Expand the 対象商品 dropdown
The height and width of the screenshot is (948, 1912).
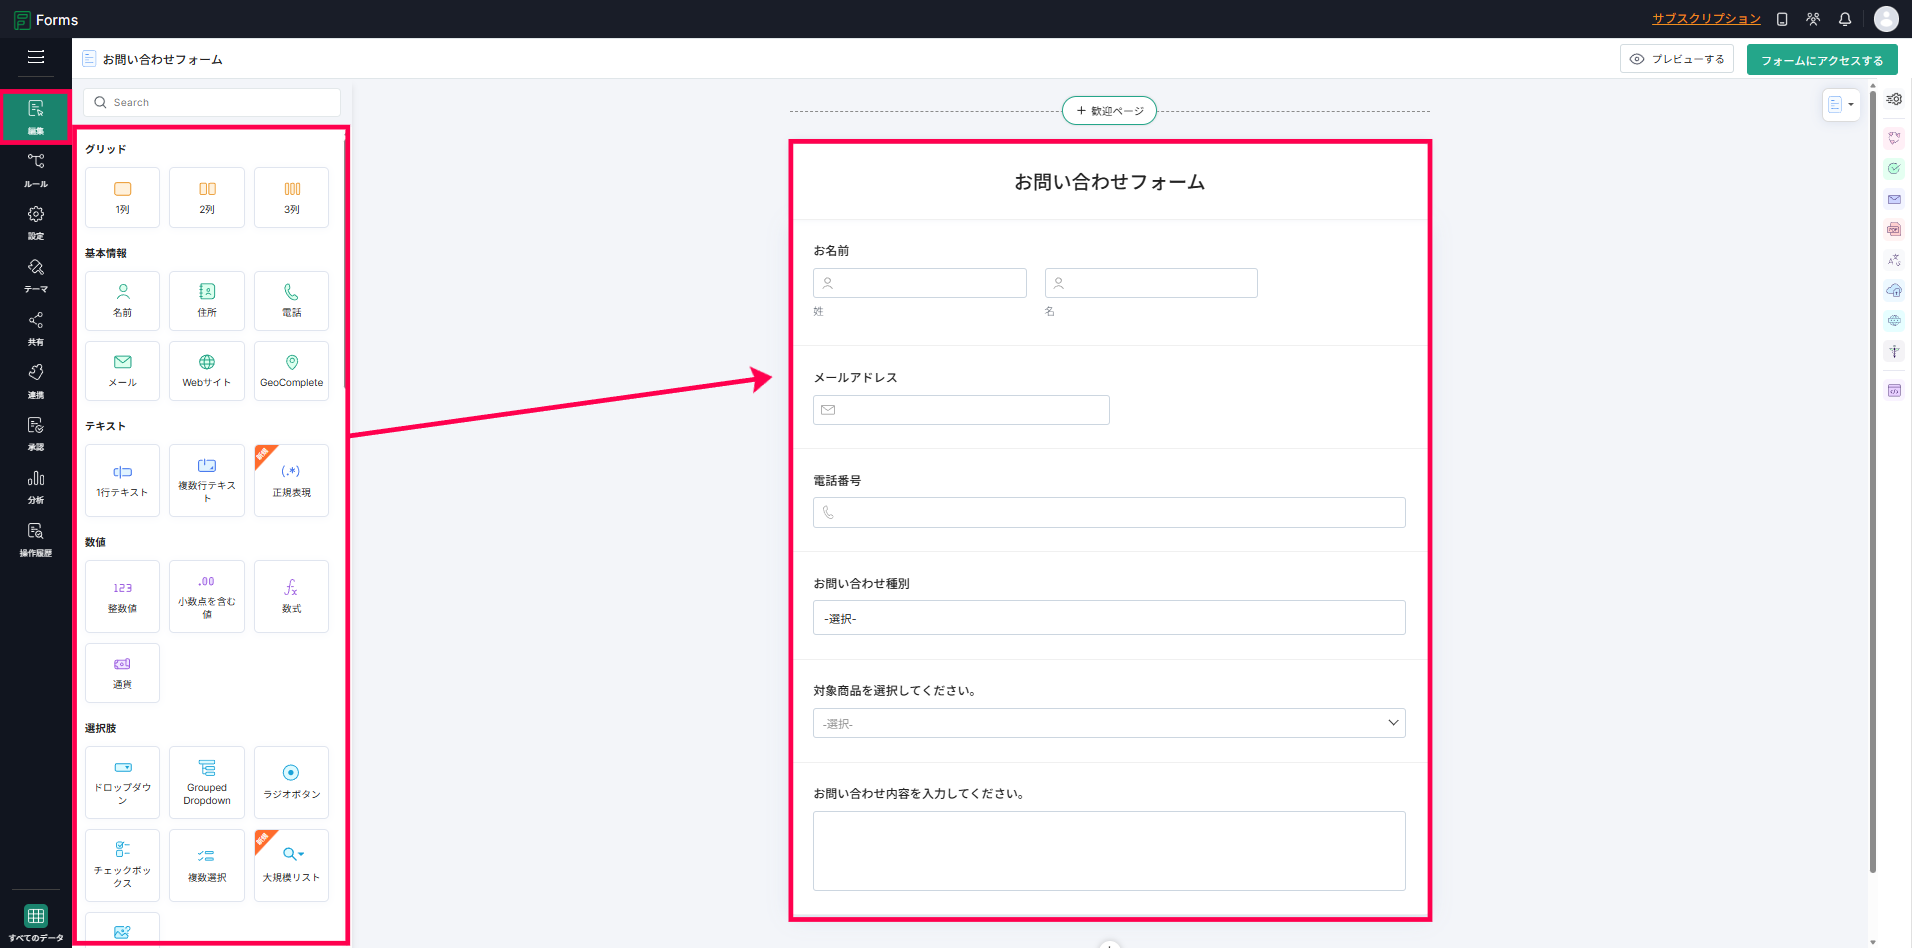coord(1109,723)
